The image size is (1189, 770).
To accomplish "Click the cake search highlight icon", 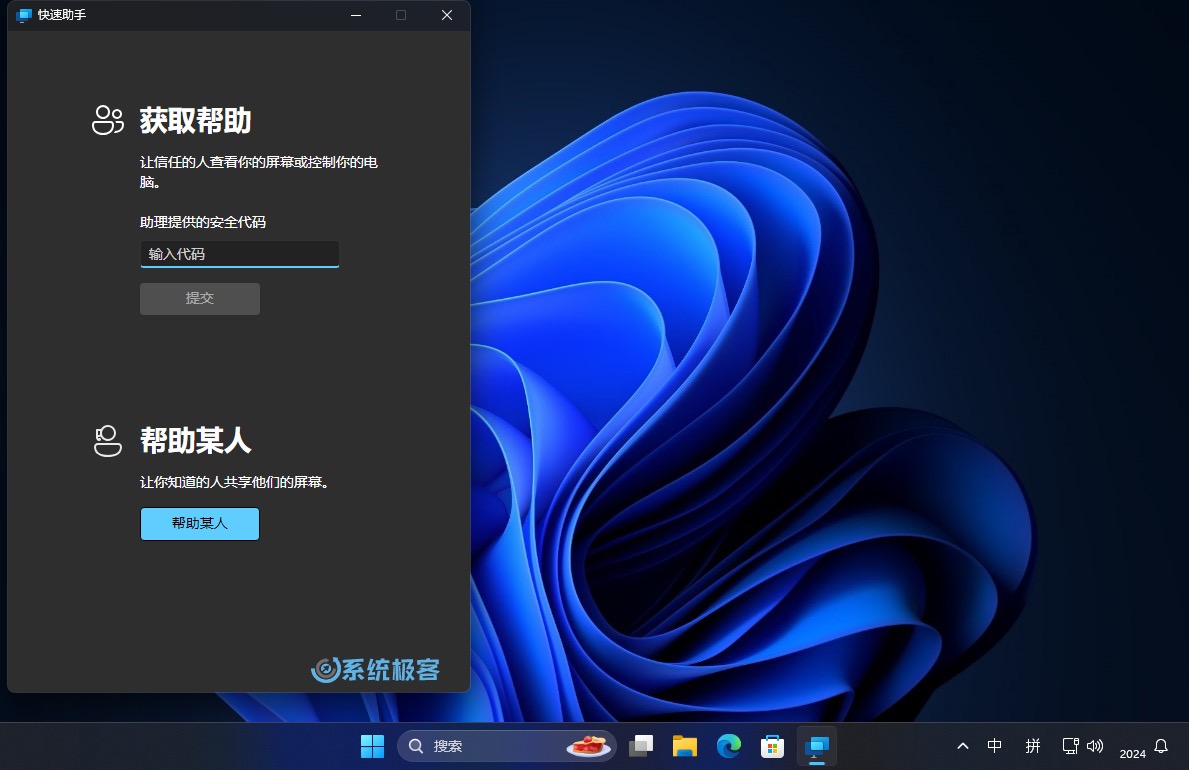I will (x=588, y=746).
